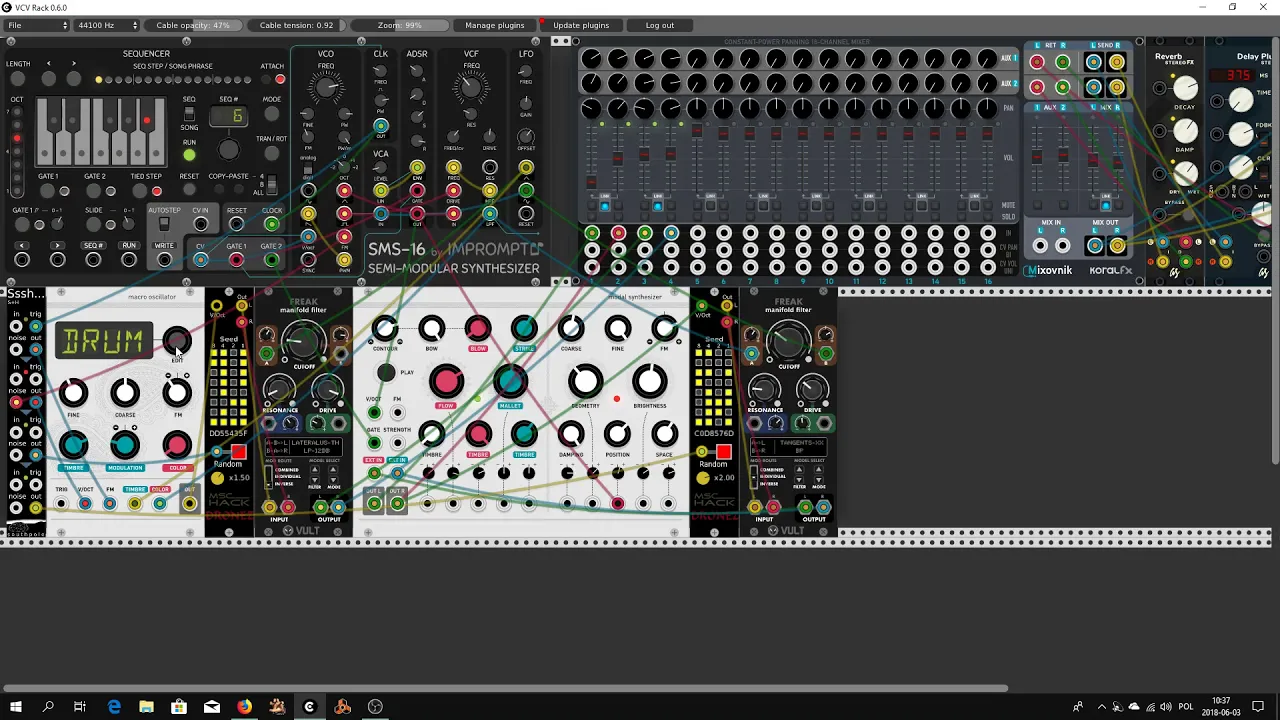Screen dimensions: 1280x720
Task: Open Microsoft Edge from the taskbar
Action: click(x=114, y=707)
